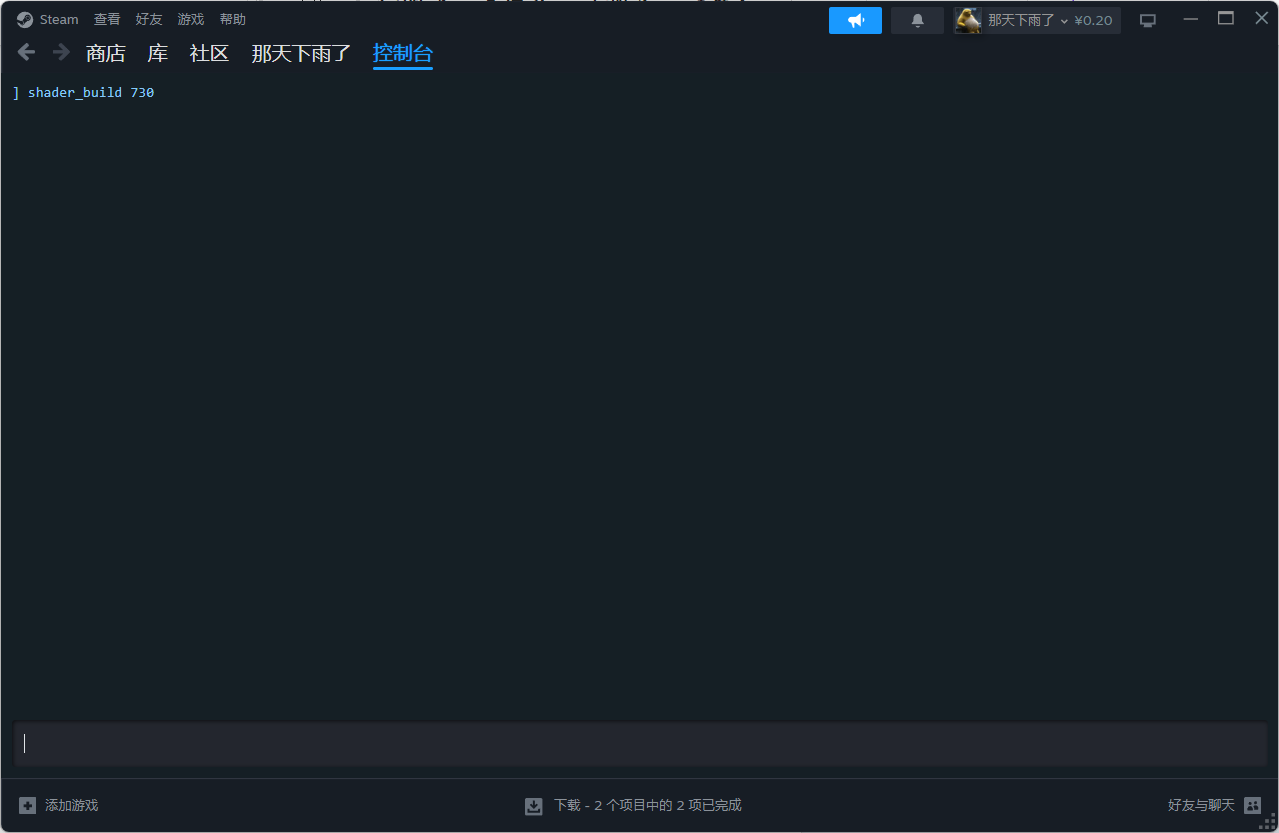Open the bell notifications button
The width and height of the screenshot is (1279, 833).
tap(917, 20)
